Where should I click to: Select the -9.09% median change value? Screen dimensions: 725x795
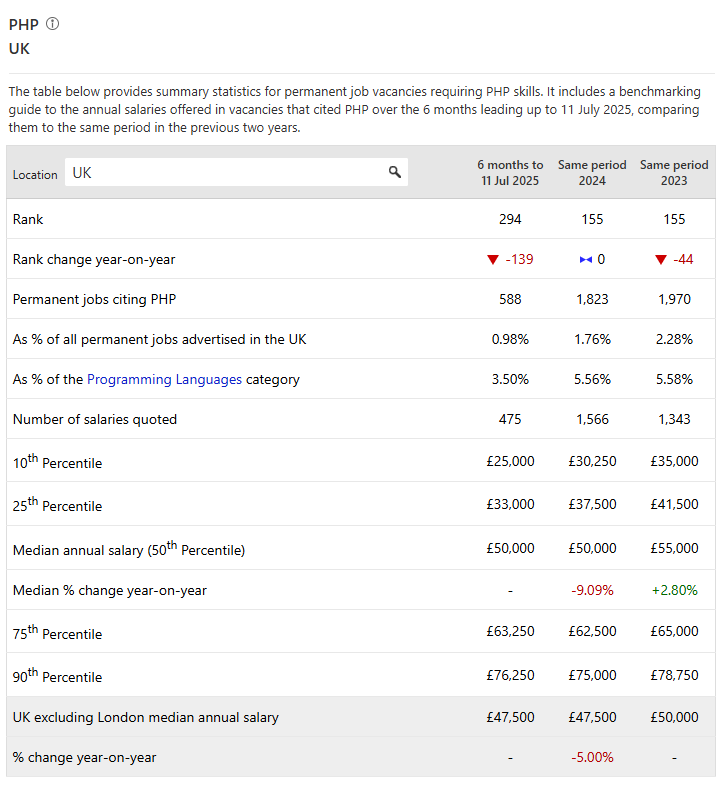tap(593, 590)
